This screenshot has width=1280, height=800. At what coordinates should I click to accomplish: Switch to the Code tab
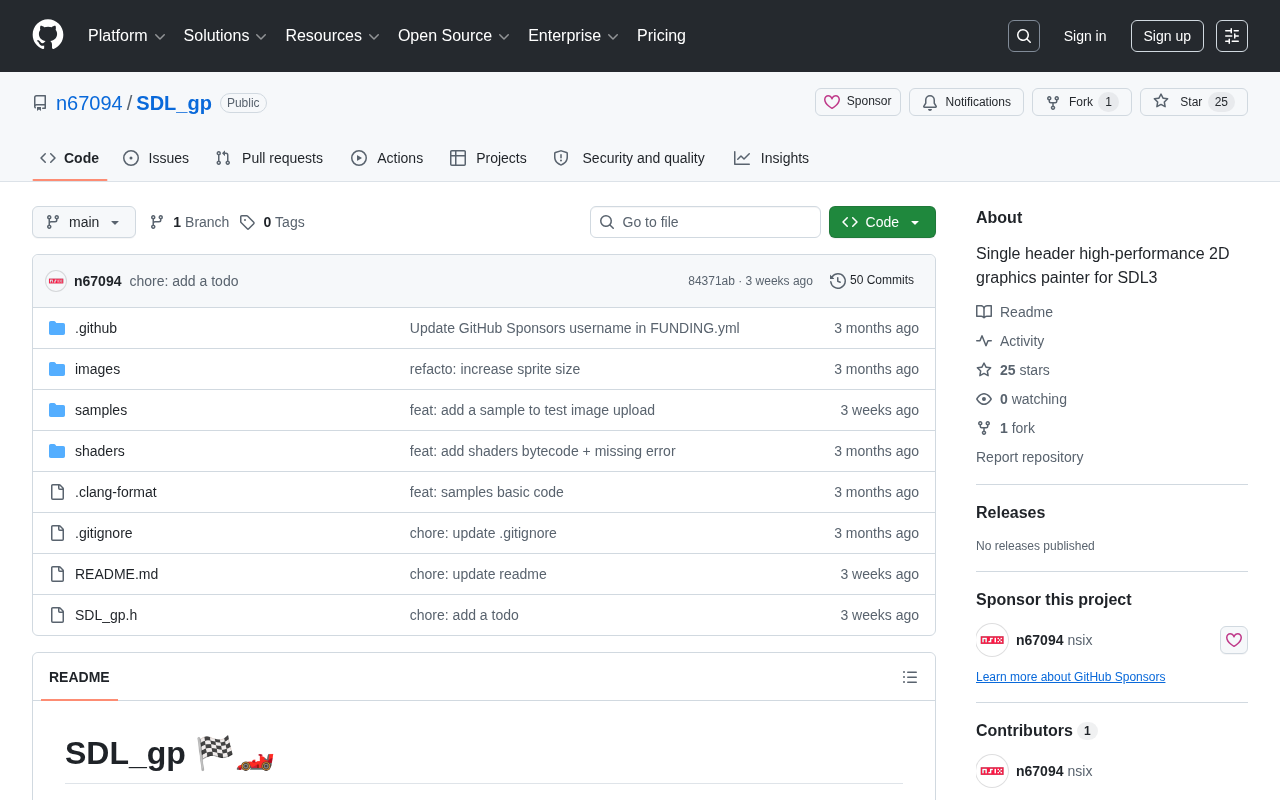click(70, 158)
